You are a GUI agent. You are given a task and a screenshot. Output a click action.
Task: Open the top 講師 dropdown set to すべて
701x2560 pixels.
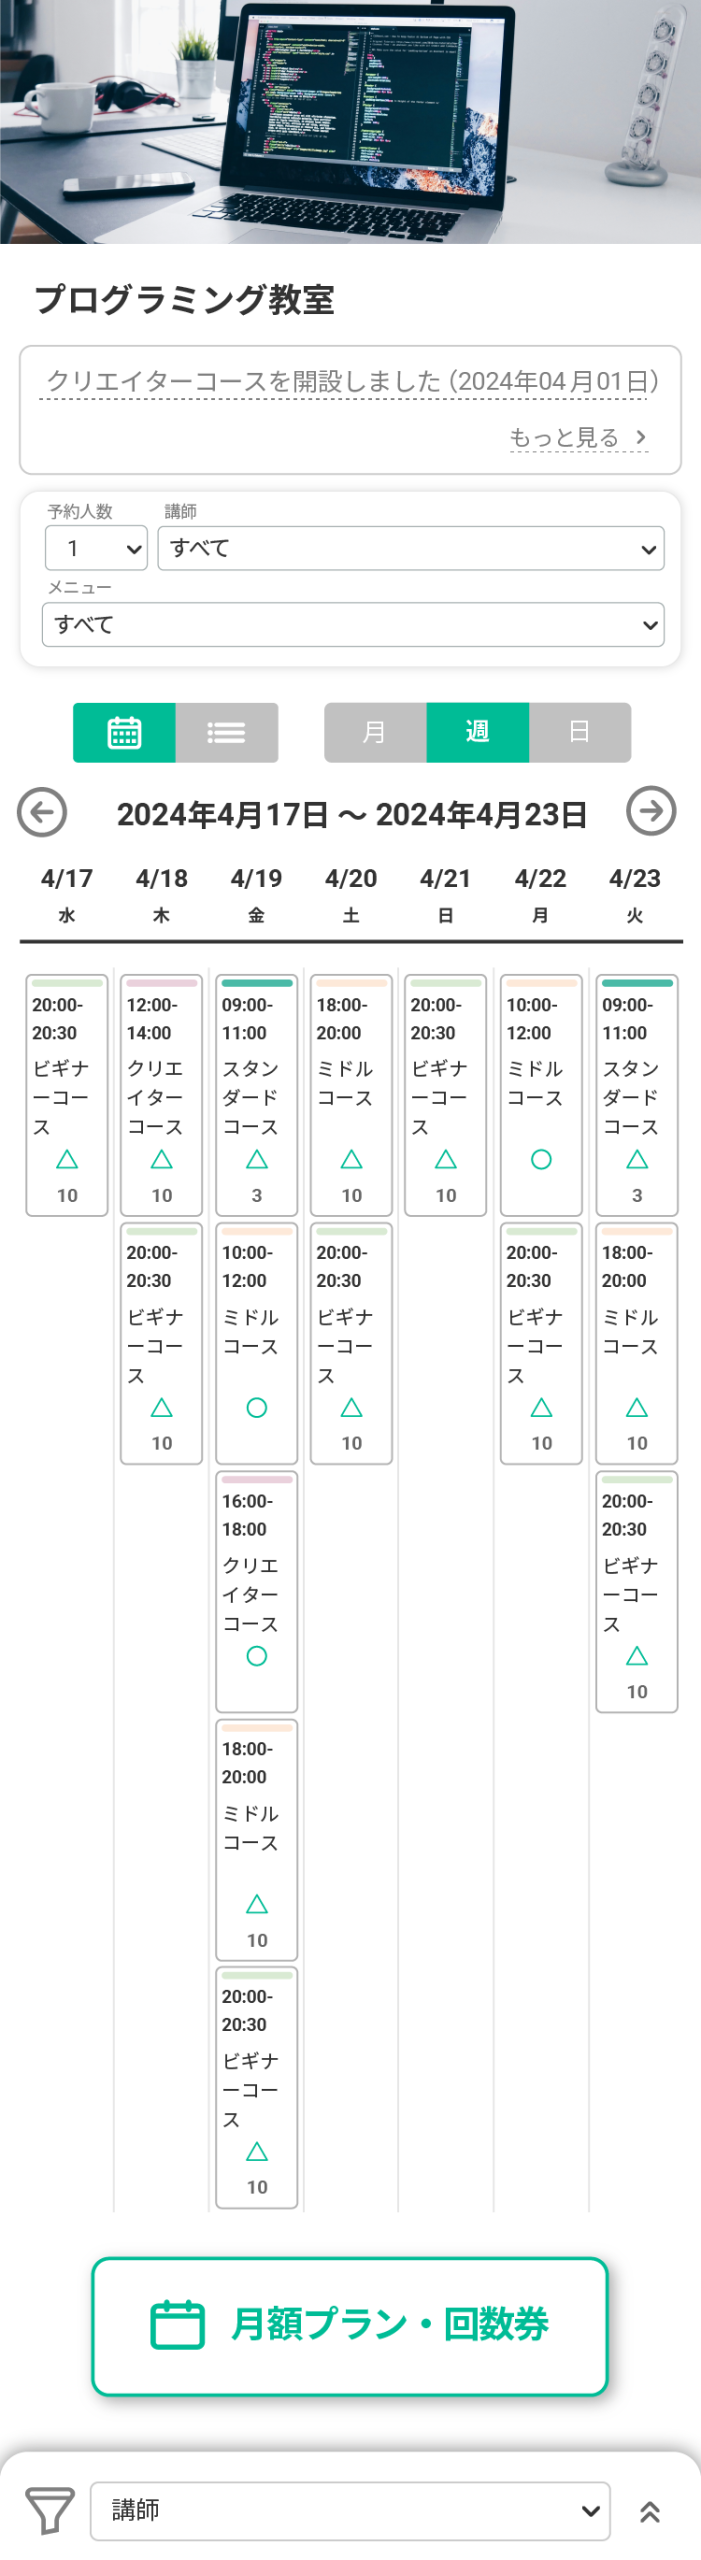point(411,548)
